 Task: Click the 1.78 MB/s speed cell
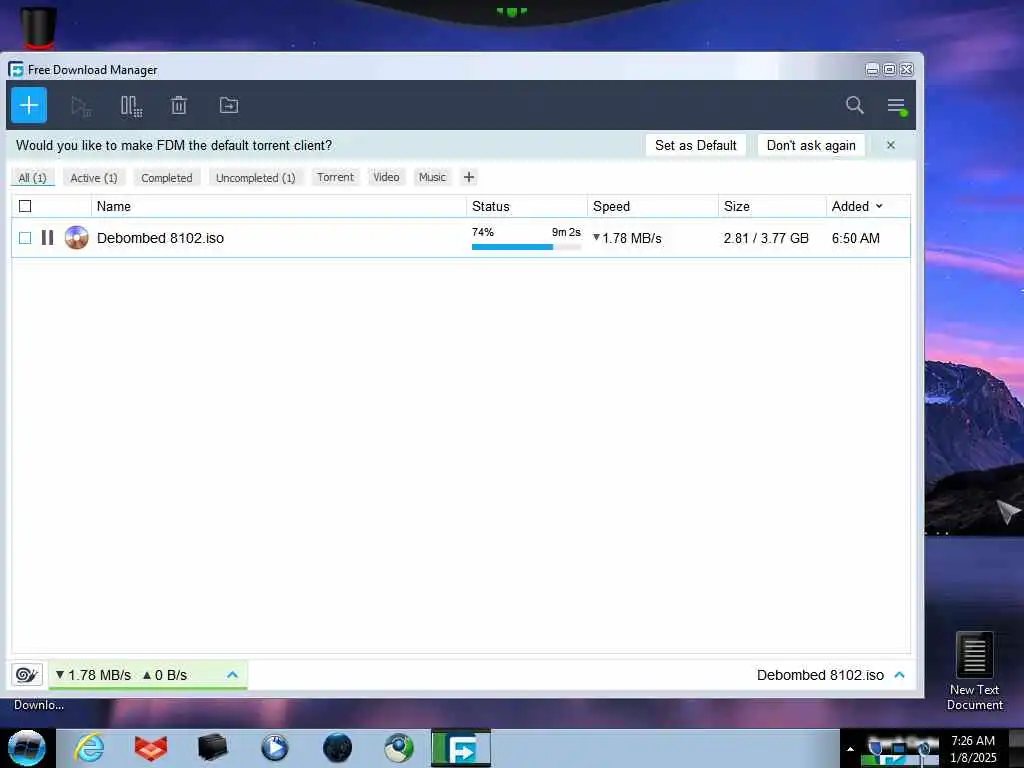pyautogui.click(x=627, y=238)
